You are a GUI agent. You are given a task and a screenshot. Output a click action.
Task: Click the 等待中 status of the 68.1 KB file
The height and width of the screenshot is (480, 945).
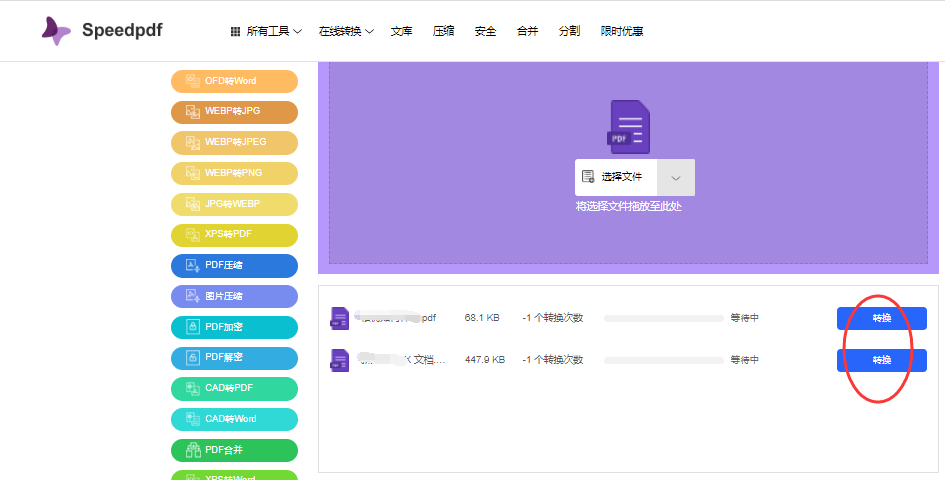click(745, 318)
